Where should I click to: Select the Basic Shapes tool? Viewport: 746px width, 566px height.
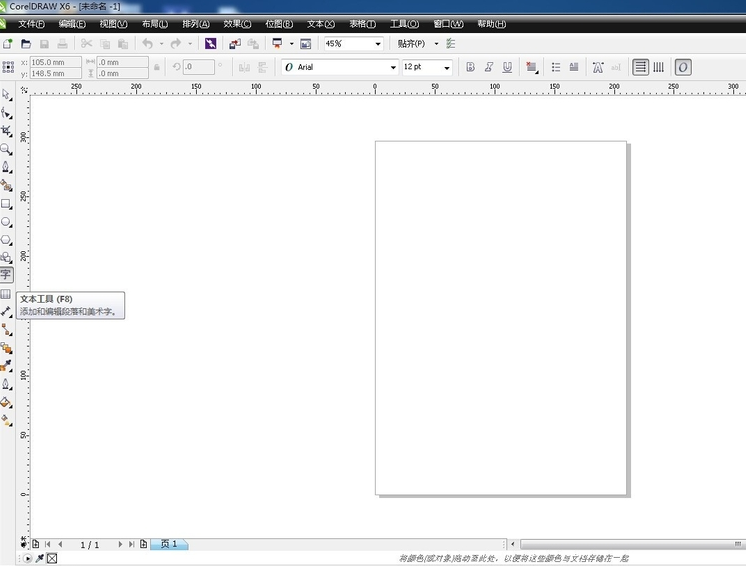pyautogui.click(x=7, y=258)
